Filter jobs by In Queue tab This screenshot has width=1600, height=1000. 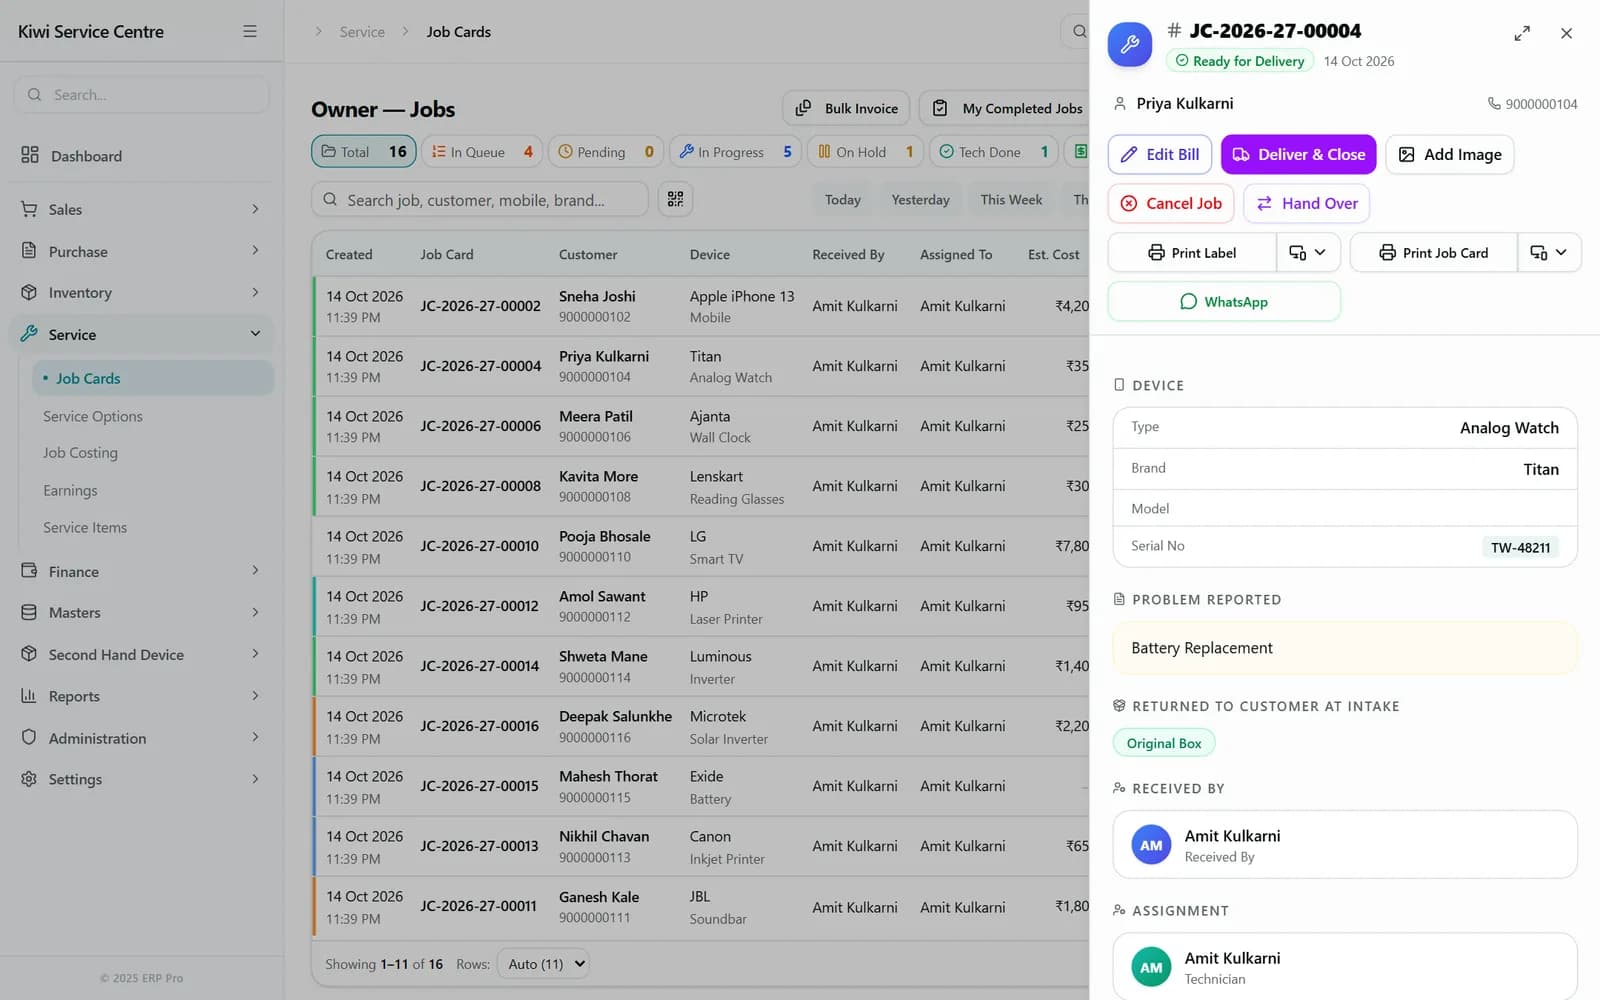482,152
